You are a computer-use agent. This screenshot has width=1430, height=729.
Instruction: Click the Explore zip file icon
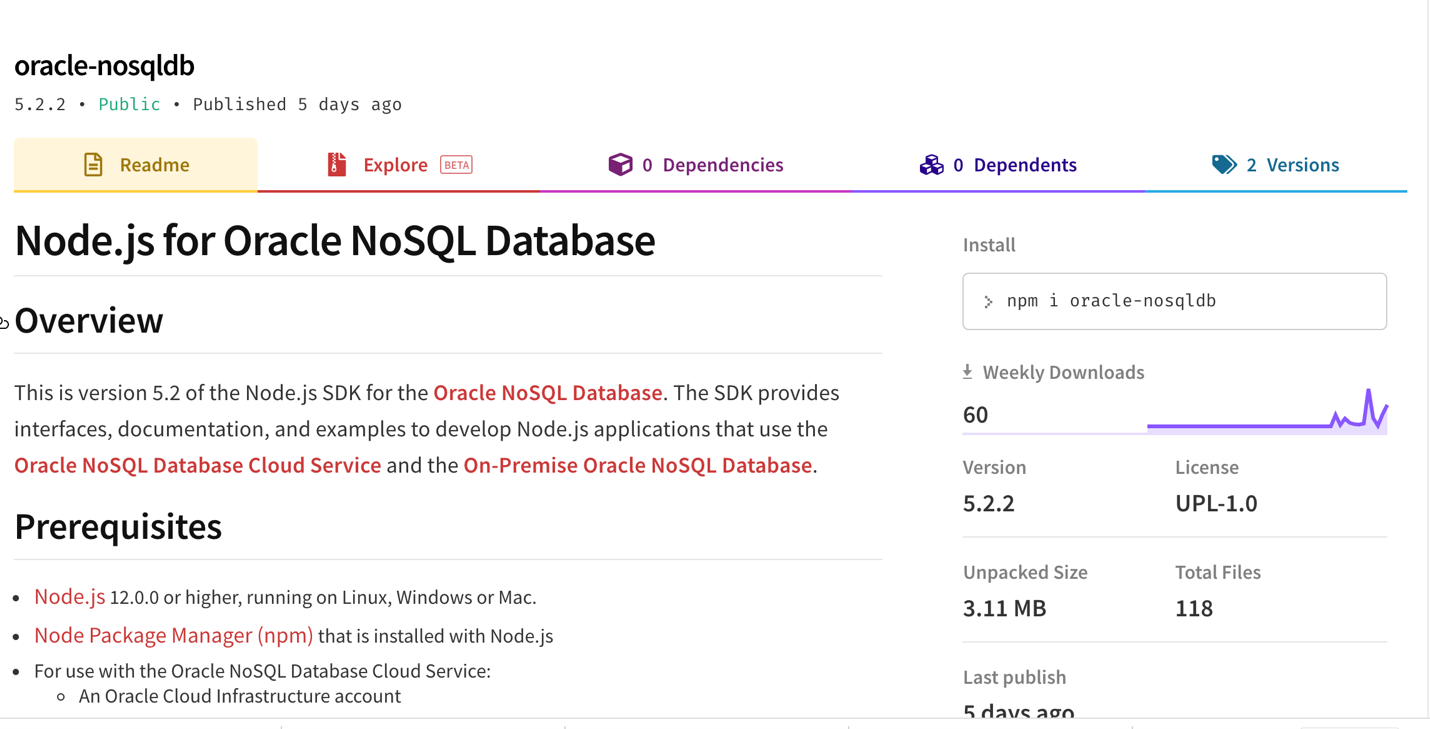pyautogui.click(x=337, y=165)
